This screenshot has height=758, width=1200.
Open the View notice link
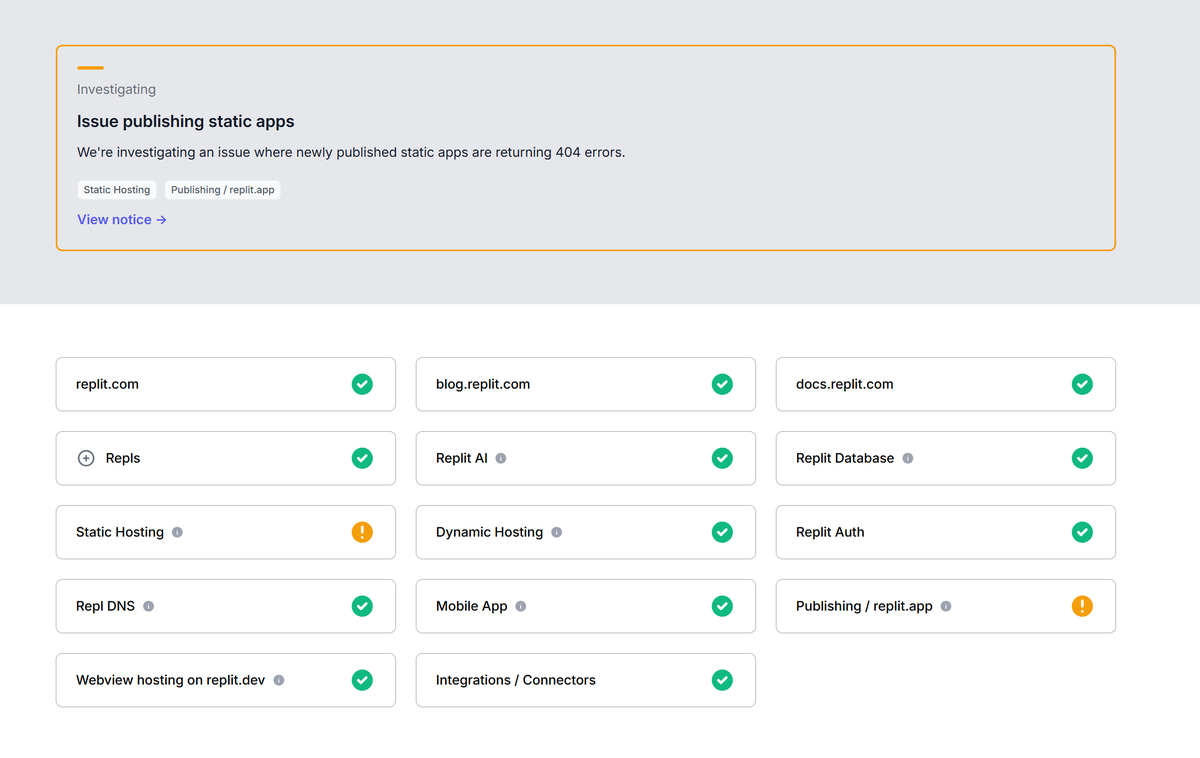[x=122, y=220]
